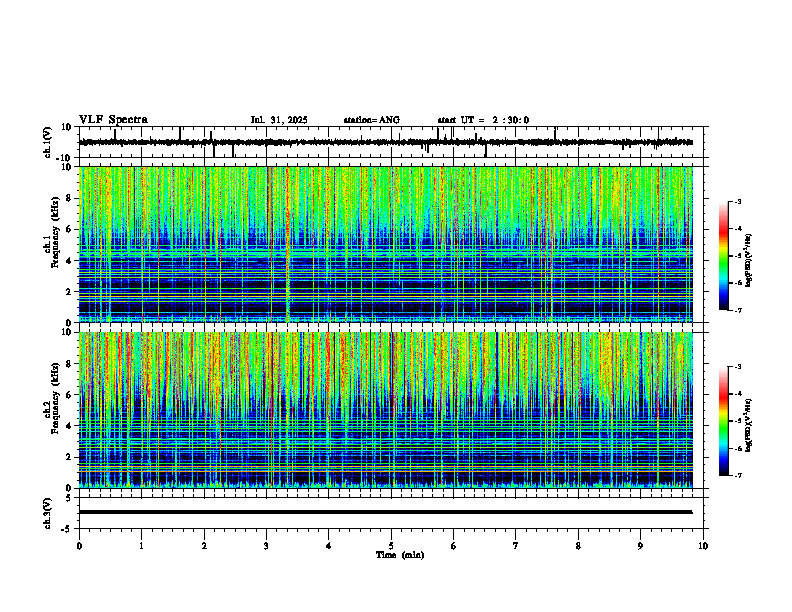The height and width of the screenshot is (612, 792).
Task: Click time axis tick label "8"
Action: (578, 546)
